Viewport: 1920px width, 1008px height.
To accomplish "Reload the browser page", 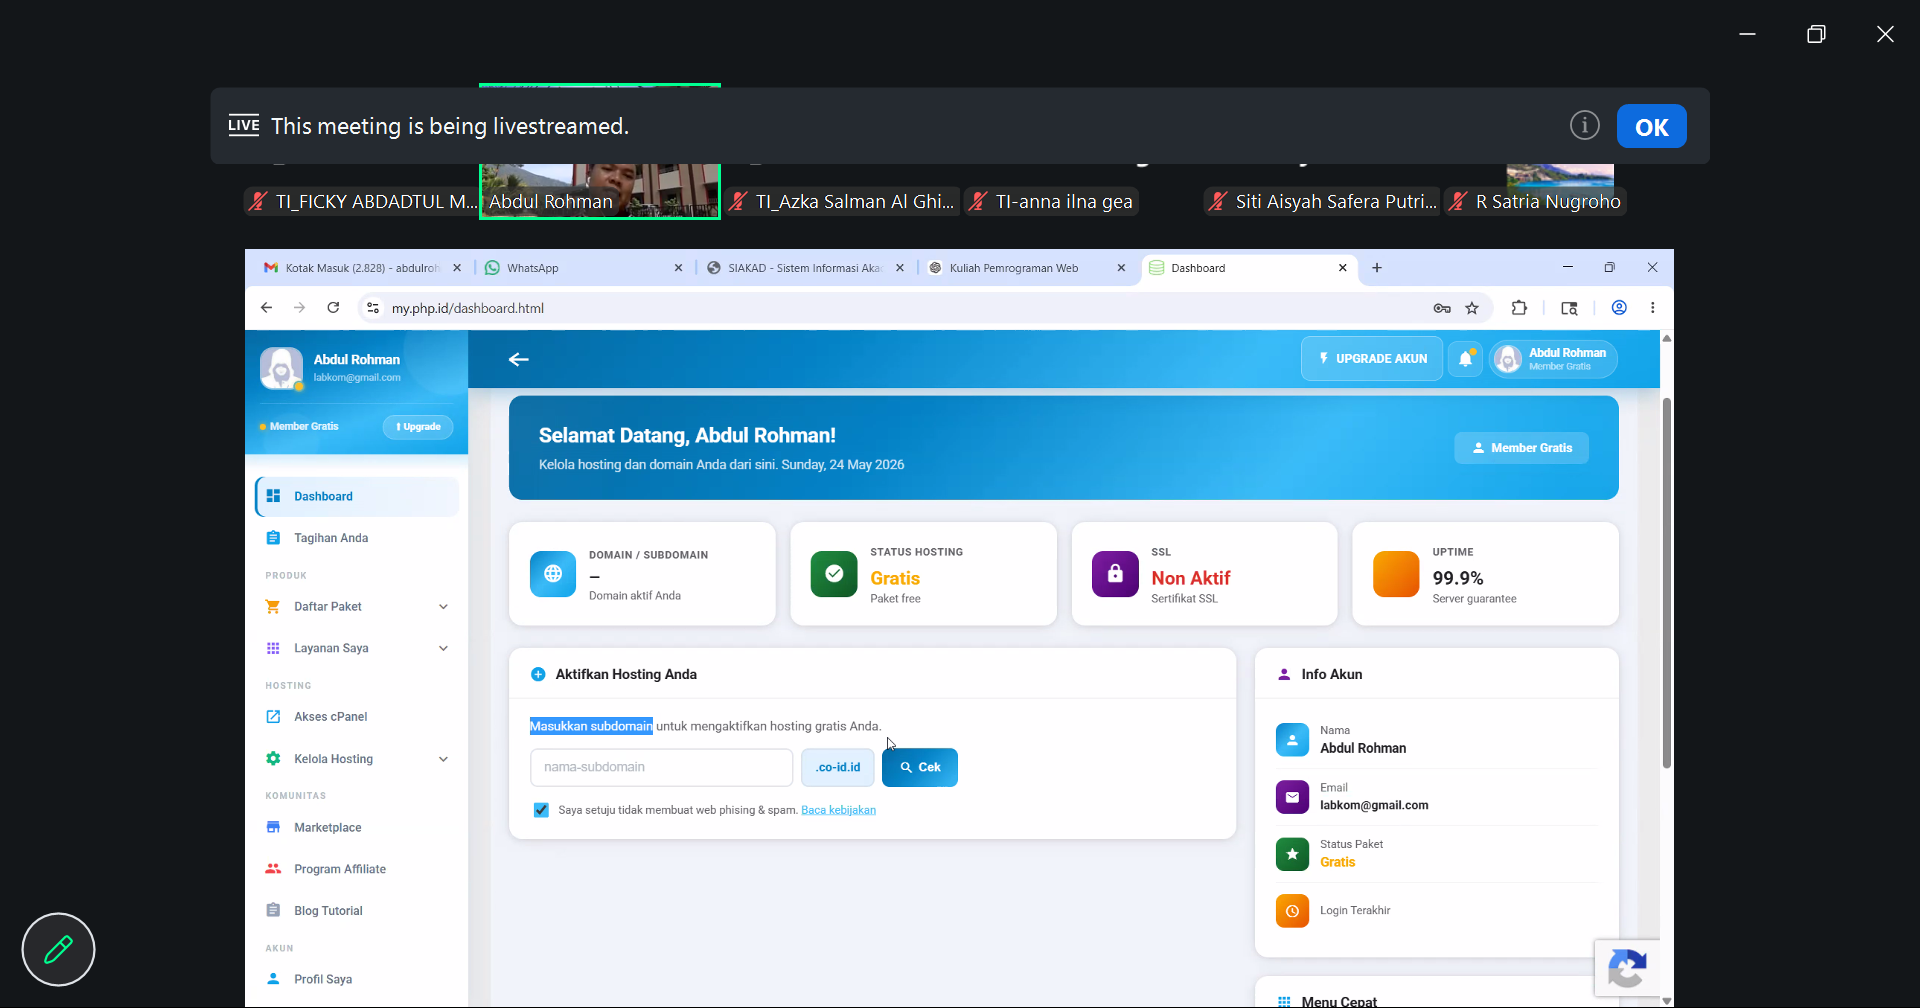I will 333,308.
